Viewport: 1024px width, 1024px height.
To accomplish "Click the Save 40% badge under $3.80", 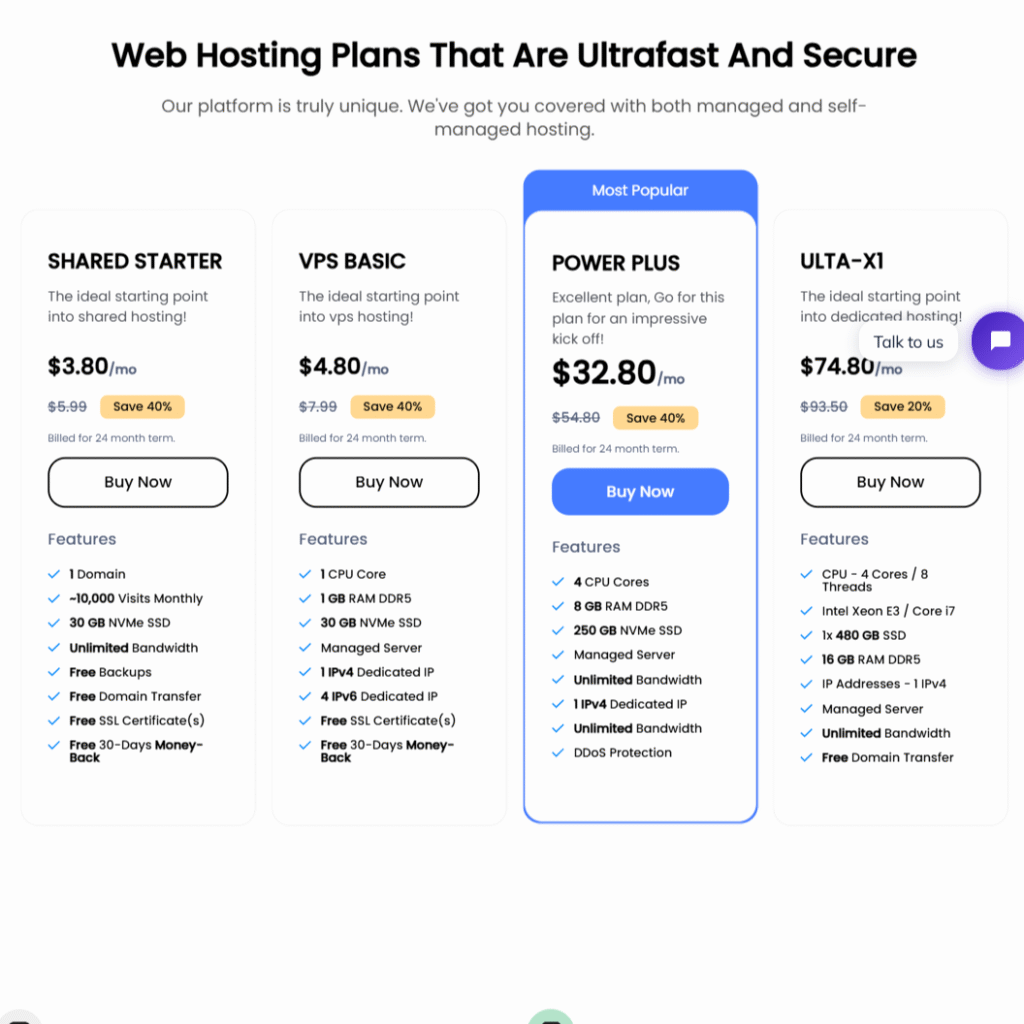I will click(x=142, y=406).
